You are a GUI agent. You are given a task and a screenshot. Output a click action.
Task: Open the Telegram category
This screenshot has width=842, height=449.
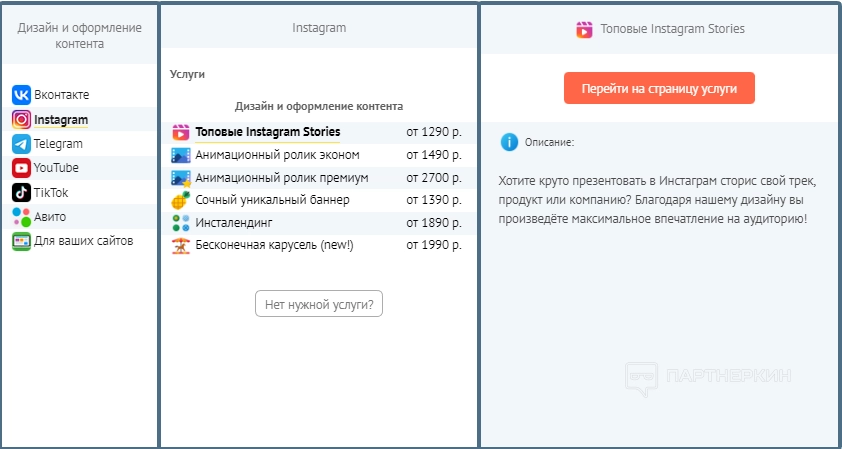[x=58, y=144]
